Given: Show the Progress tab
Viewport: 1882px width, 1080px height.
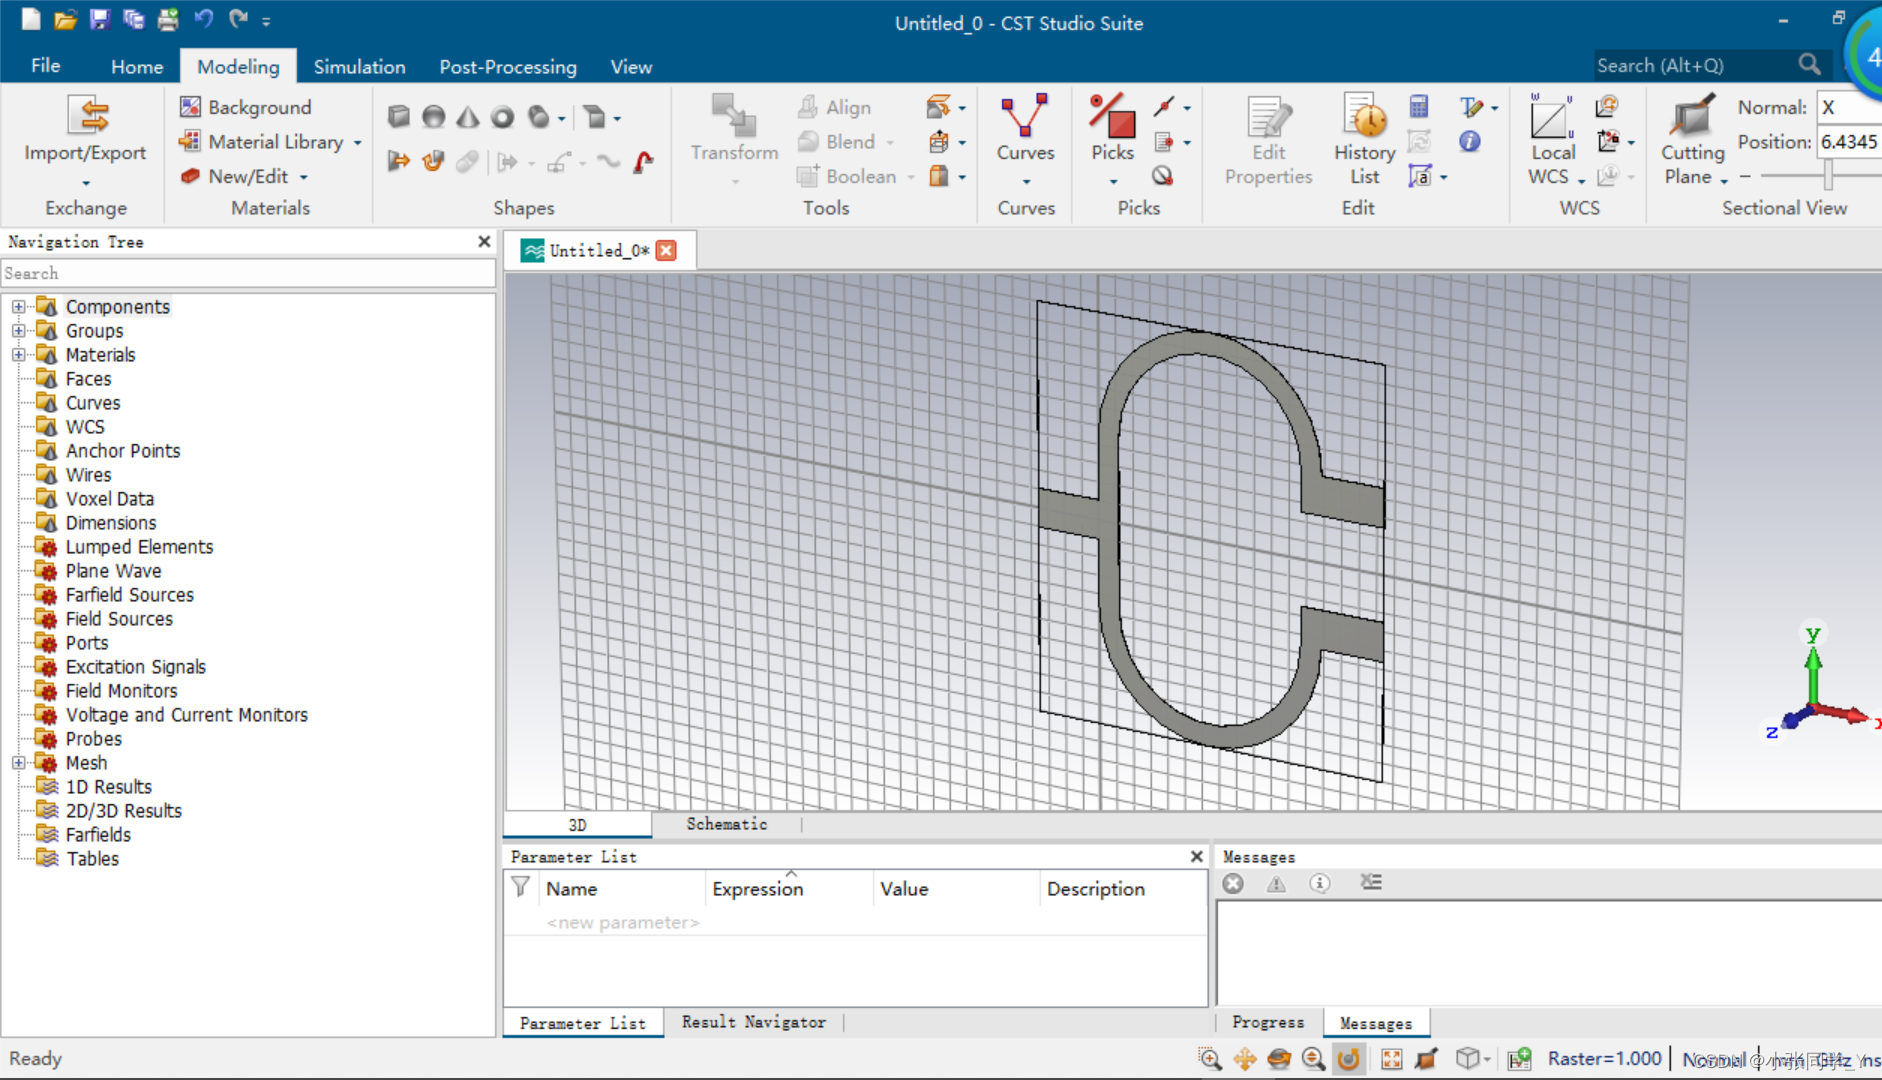Looking at the screenshot, I should coord(1268,1022).
